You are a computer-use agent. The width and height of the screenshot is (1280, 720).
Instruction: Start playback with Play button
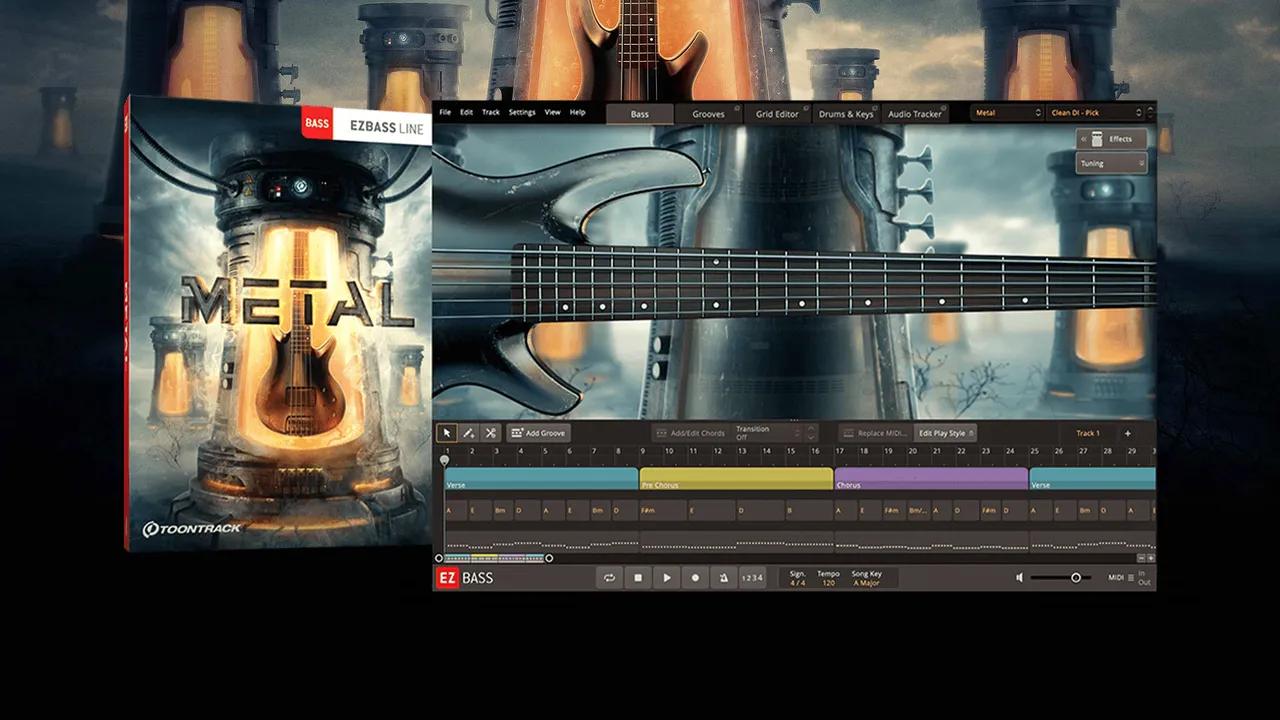click(667, 578)
